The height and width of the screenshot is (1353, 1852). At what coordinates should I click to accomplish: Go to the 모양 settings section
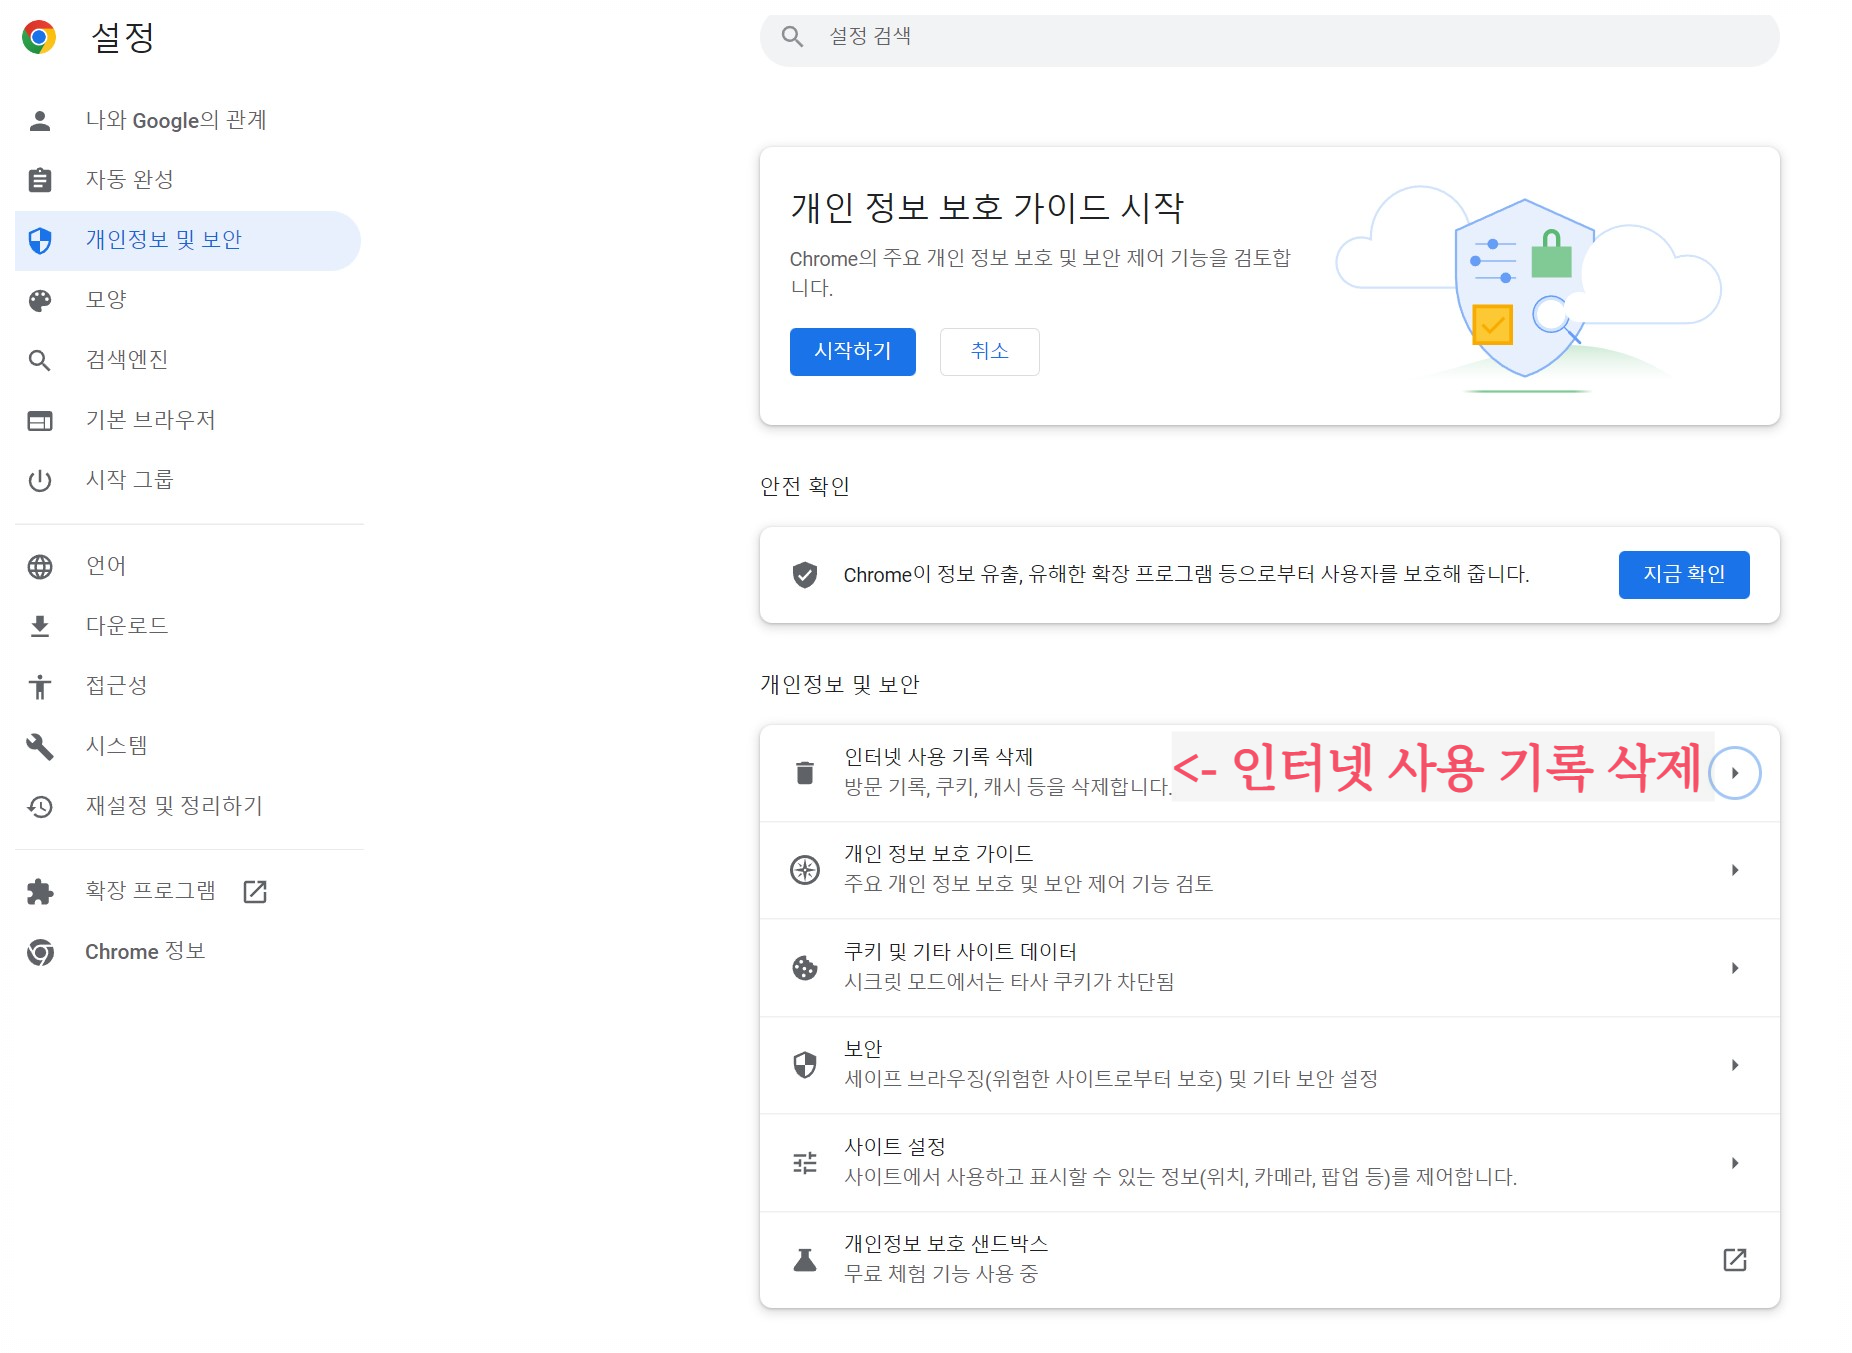(188, 300)
